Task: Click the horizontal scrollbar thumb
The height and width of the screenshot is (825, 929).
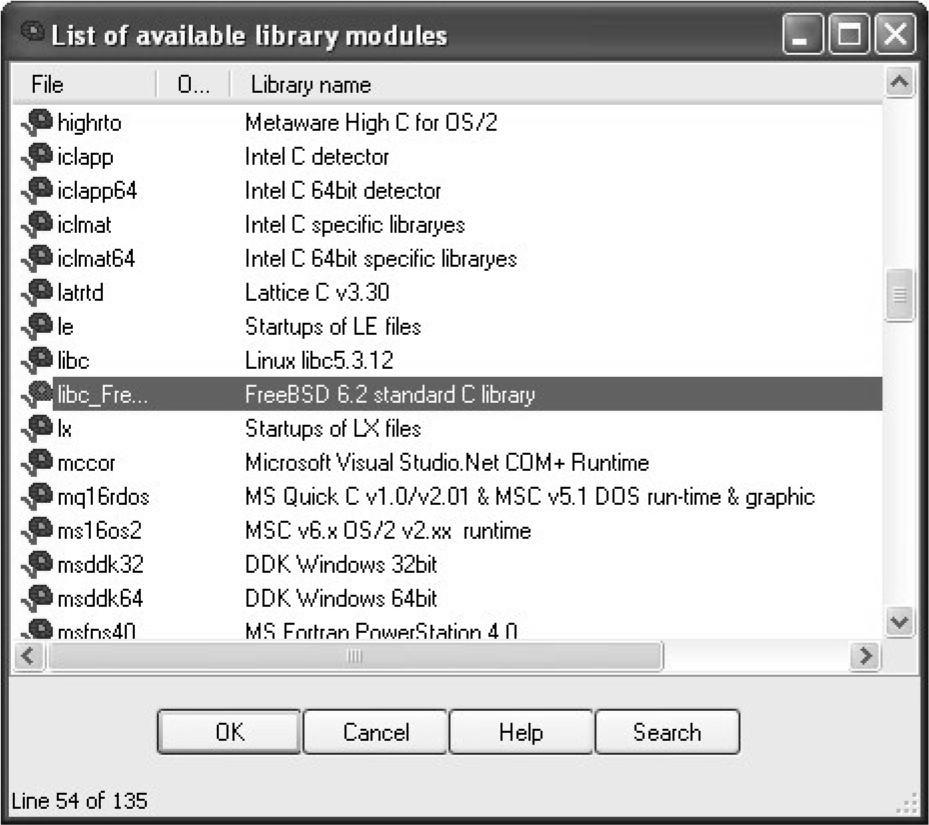Action: [355, 656]
